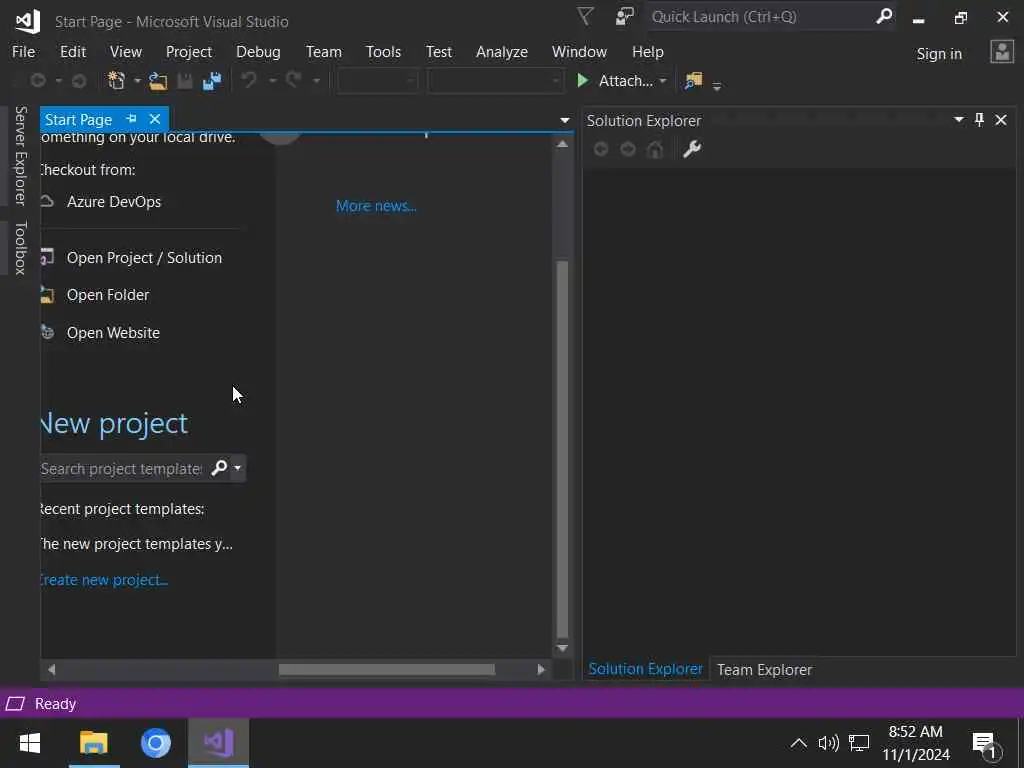This screenshot has height=768, width=1024.
Task: Expand the template search options dropdown
Action: click(x=238, y=468)
